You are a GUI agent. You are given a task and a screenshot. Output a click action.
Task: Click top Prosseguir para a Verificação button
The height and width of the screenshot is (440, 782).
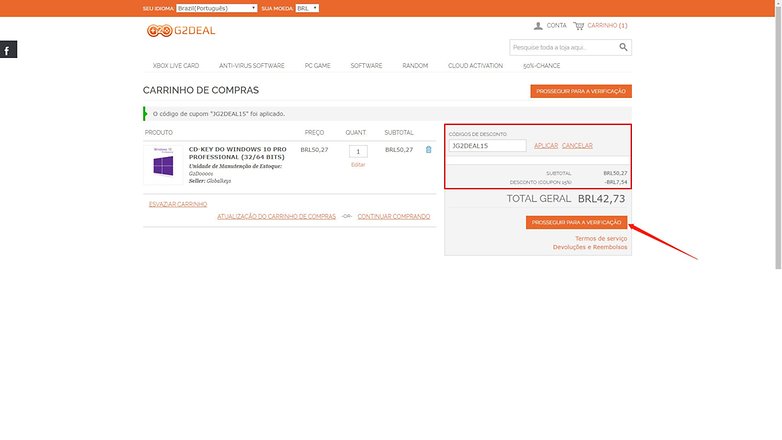[581, 91]
